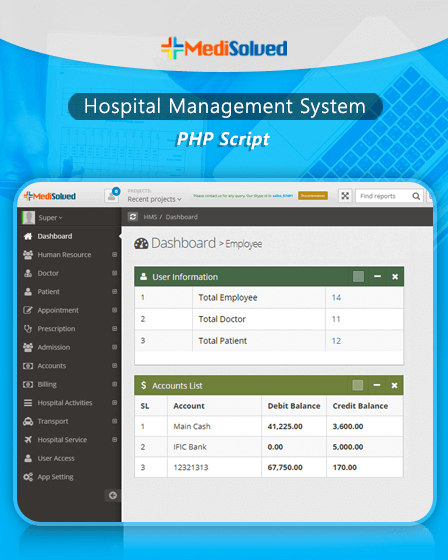Viewport: 448px width, 560px height.
Task: Expand the Hospital Activities submenu
Action: point(114,403)
